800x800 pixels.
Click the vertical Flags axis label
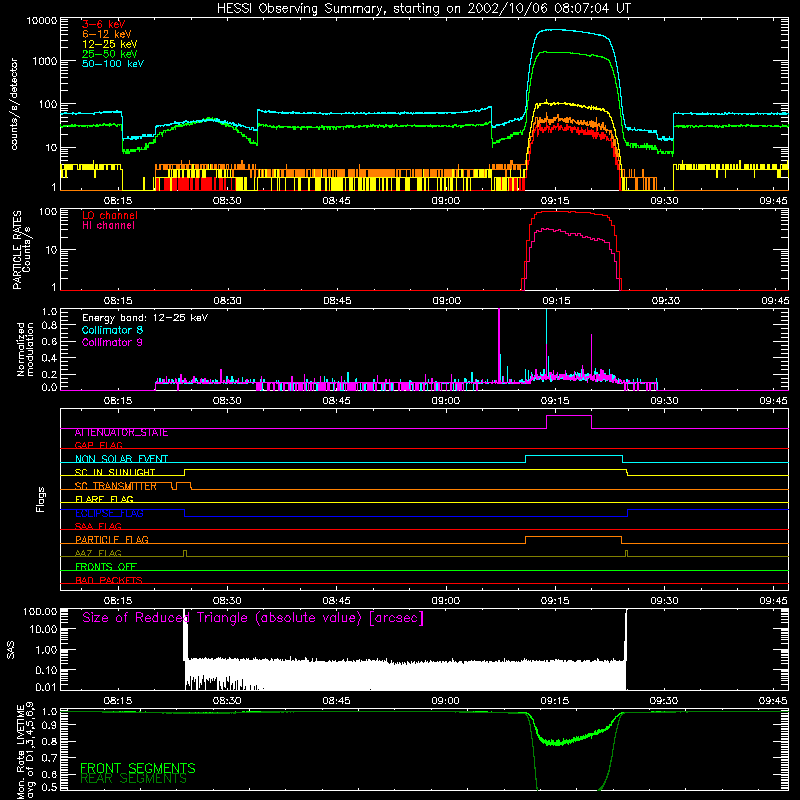coord(41,499)
